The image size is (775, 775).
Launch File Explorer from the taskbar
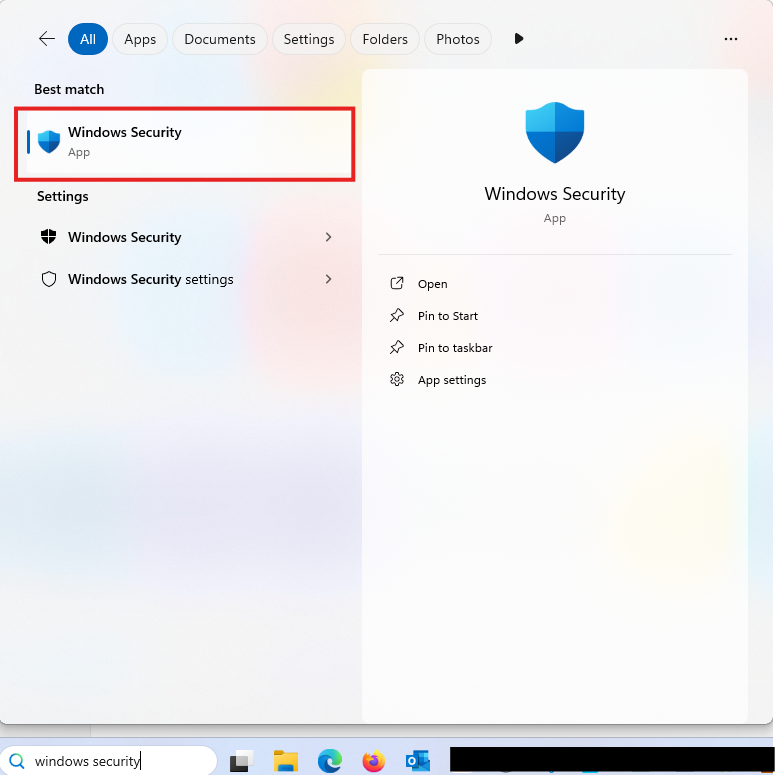[286, 761]
